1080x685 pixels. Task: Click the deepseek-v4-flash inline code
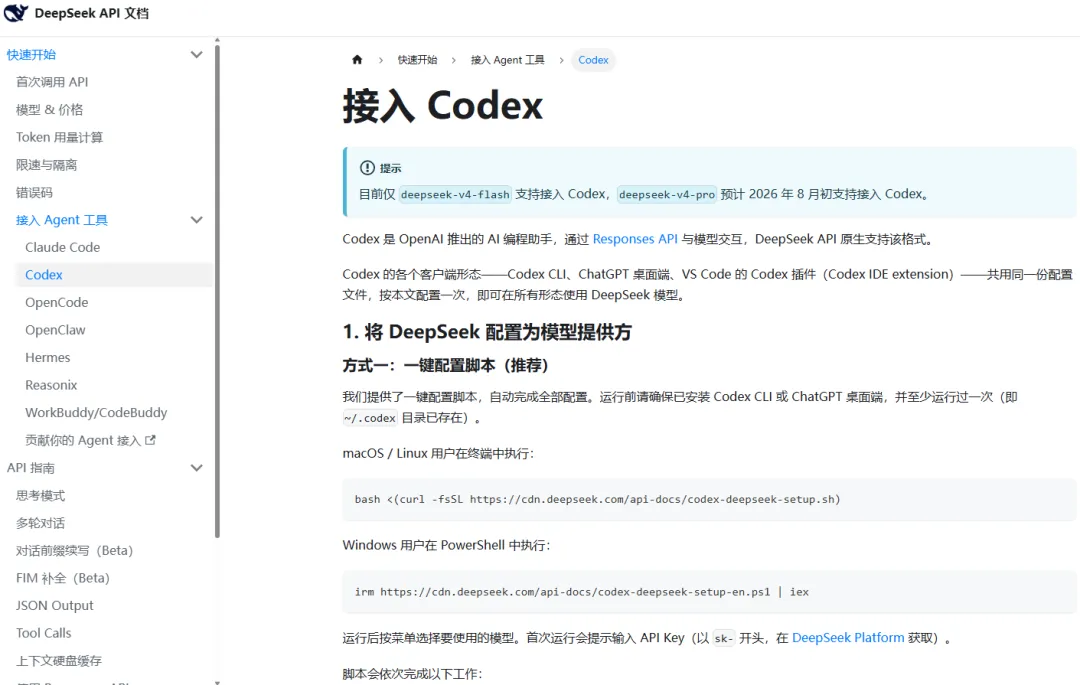pos(455,195)
